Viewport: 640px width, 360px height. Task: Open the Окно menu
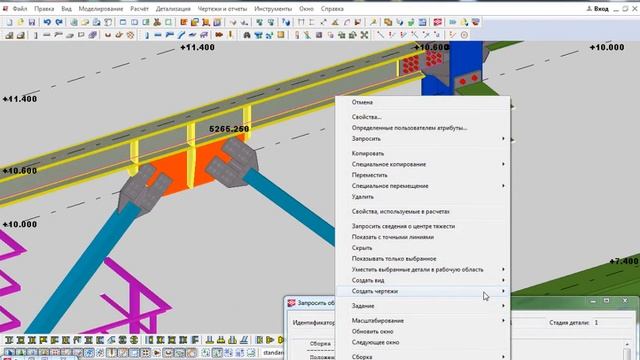tap(306, 9)
